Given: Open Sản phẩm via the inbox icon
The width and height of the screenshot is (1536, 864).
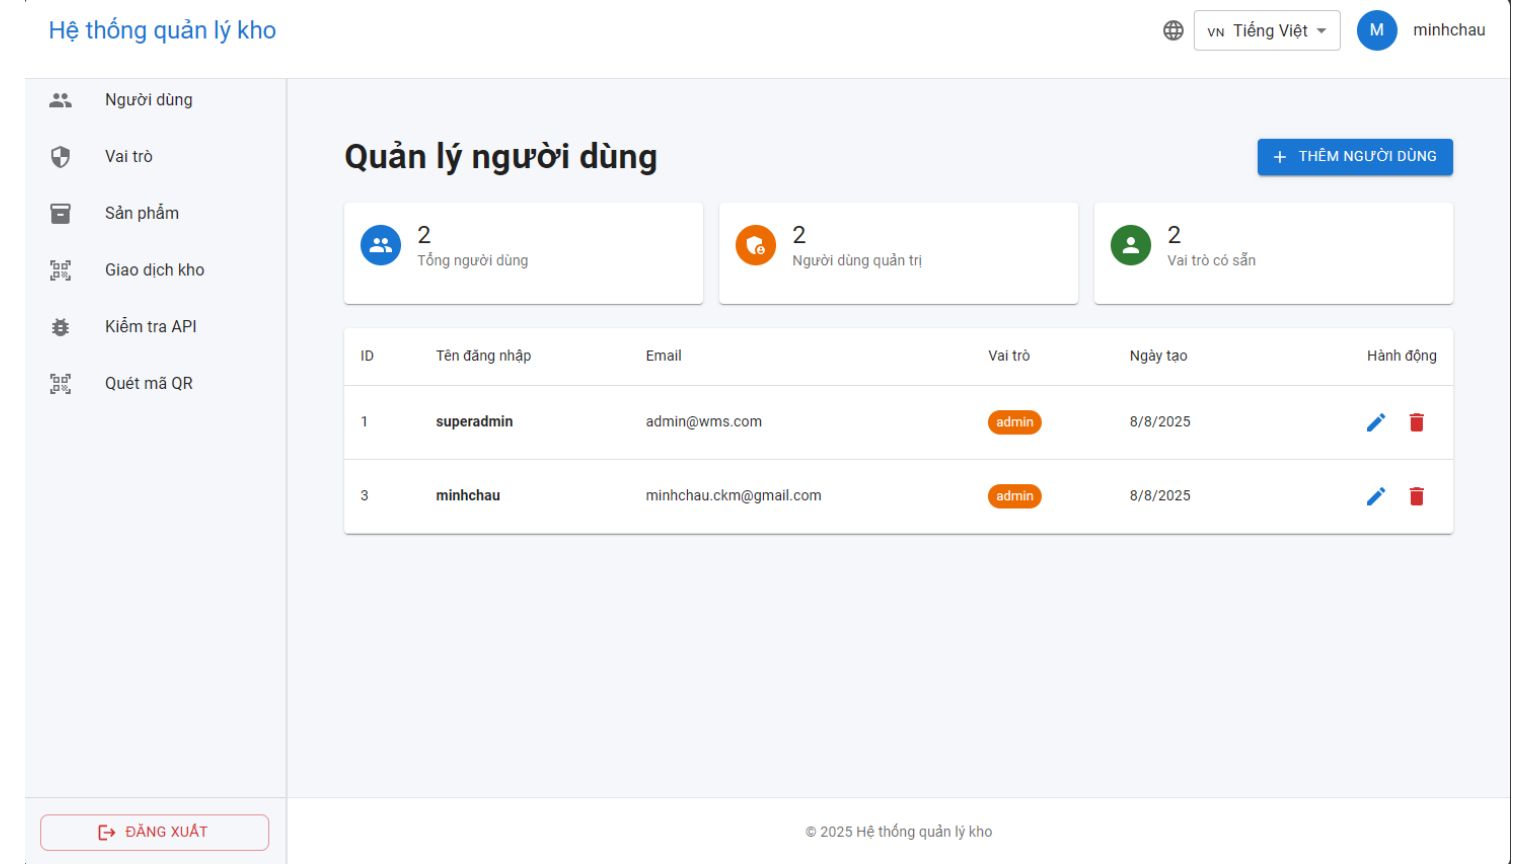Looking at the screenshot, I should (60, 212).
